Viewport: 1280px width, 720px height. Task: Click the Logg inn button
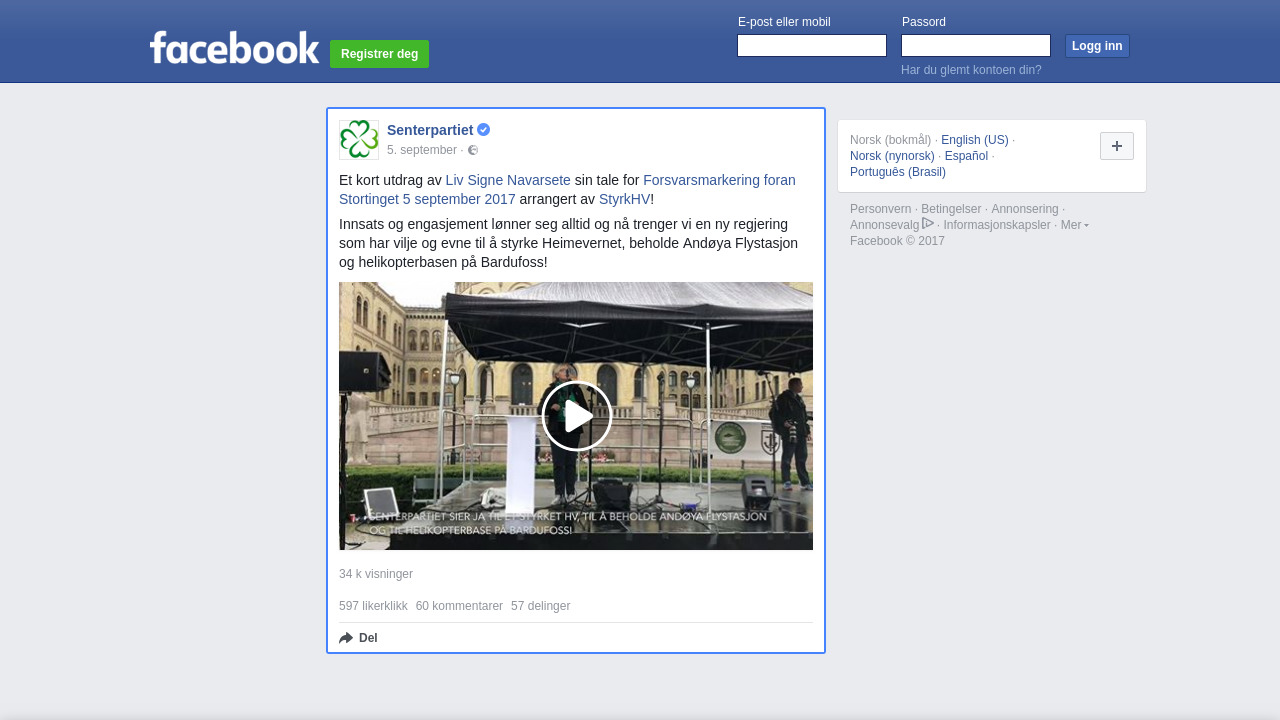[1097, 46]
